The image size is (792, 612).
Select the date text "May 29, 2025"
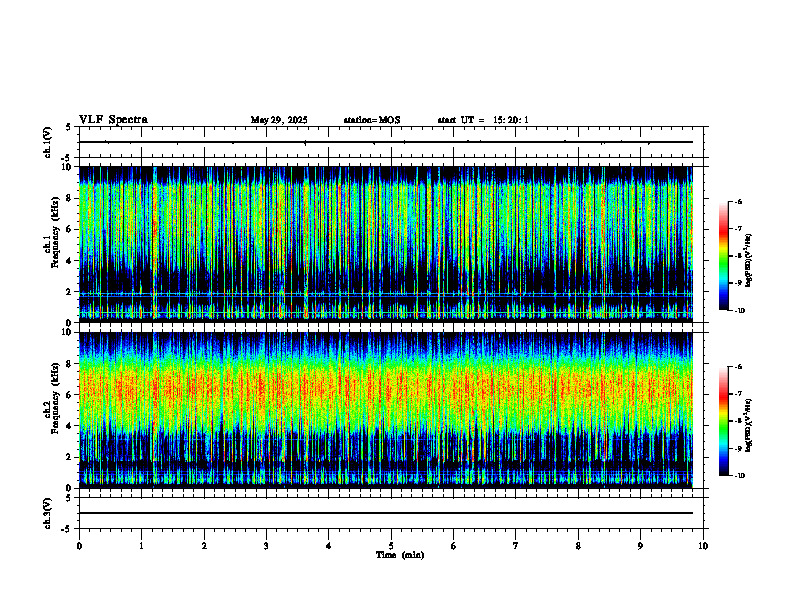coord(279,120)
